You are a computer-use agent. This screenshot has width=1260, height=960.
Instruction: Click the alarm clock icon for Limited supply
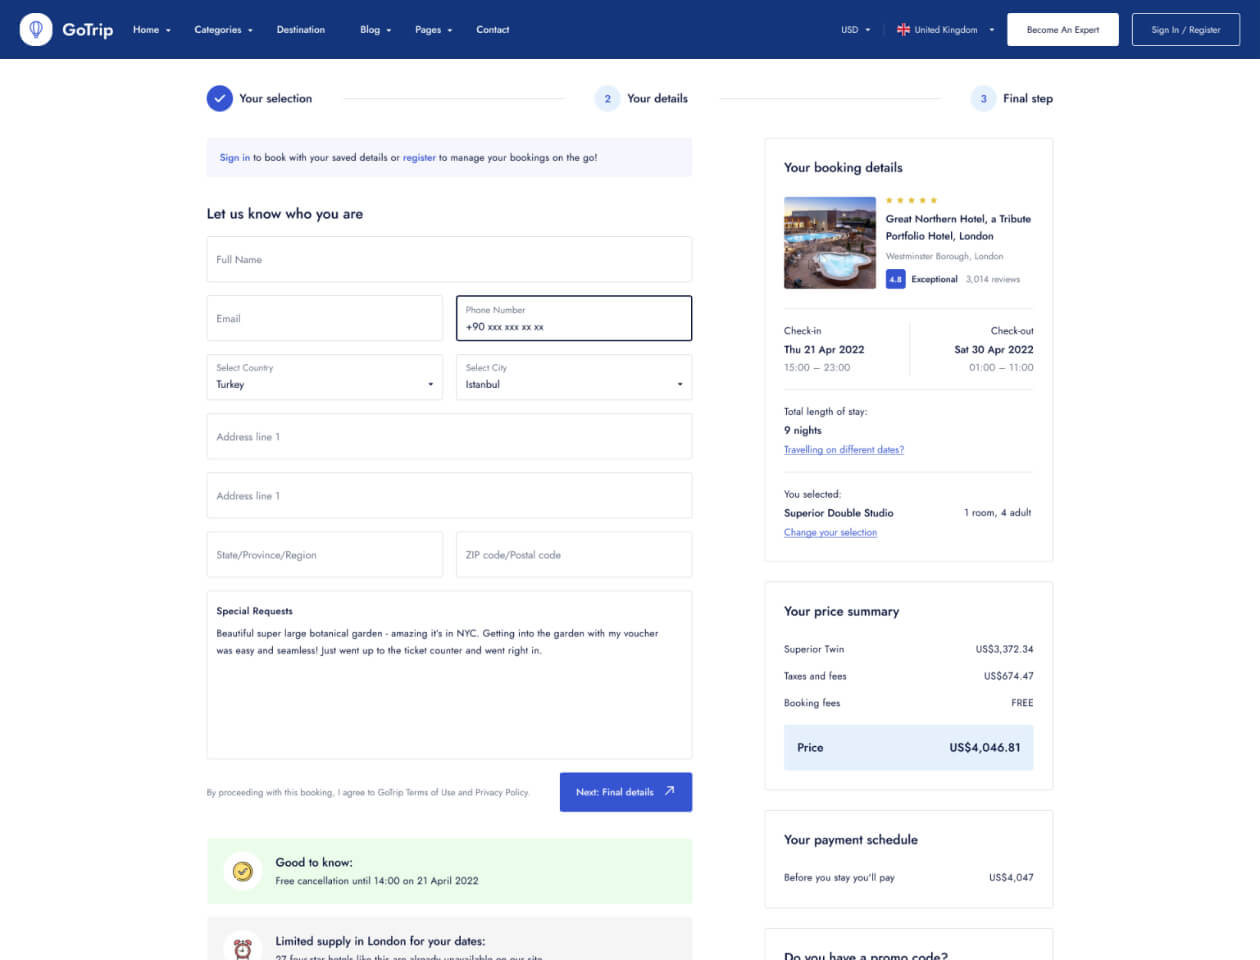242,947
